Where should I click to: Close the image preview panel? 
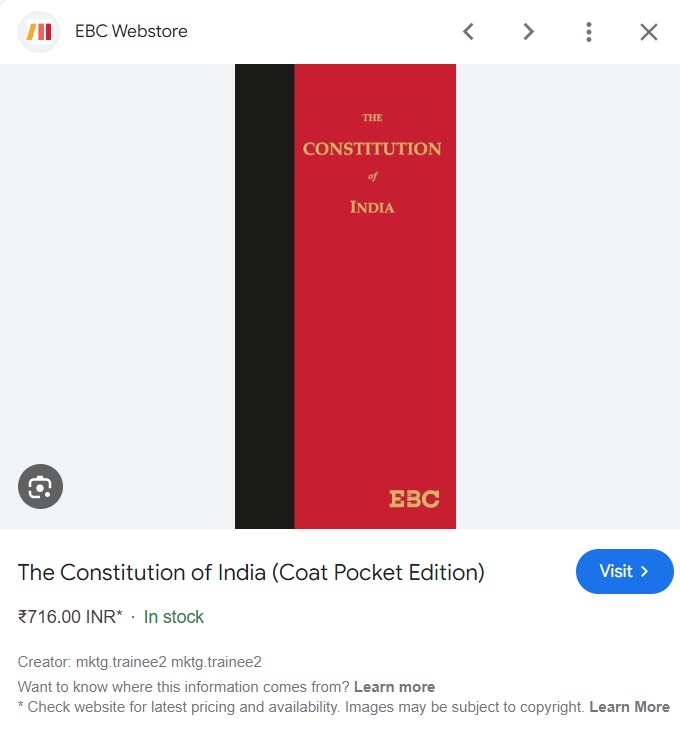[649, 32]
